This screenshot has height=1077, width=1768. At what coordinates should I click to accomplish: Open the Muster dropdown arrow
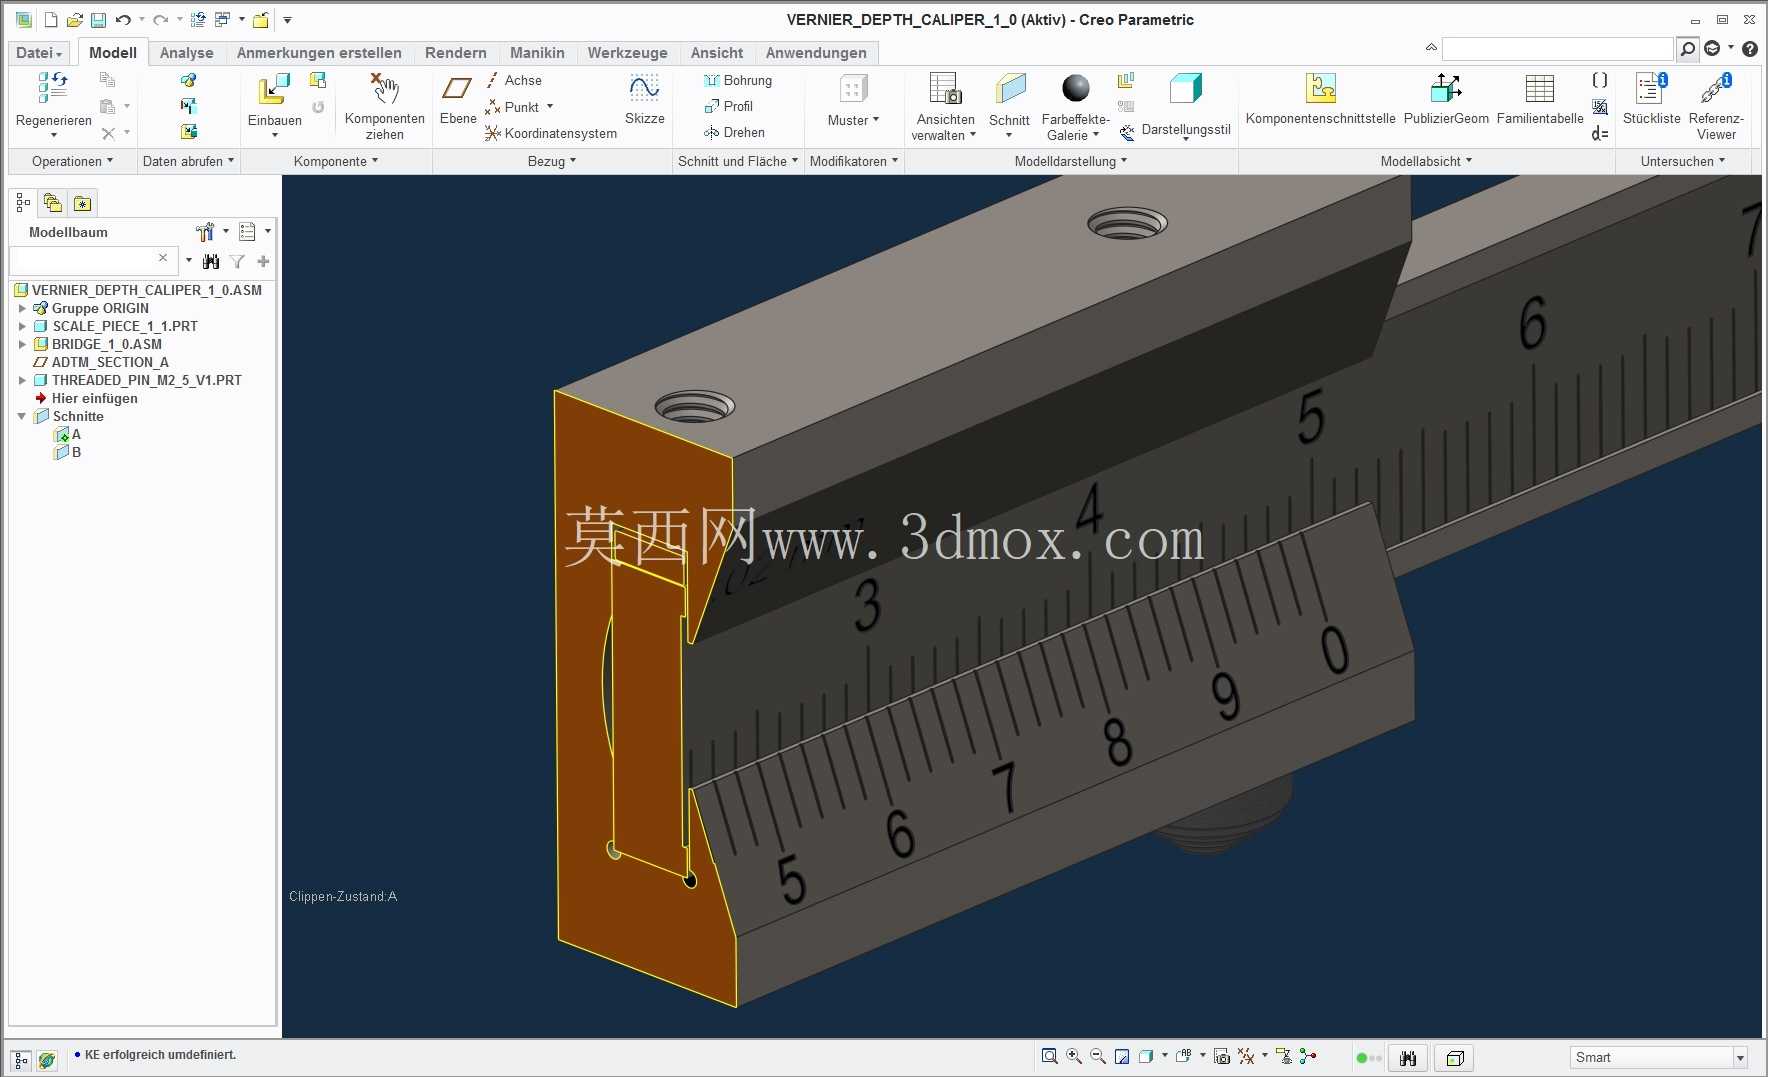click(876, 119)
